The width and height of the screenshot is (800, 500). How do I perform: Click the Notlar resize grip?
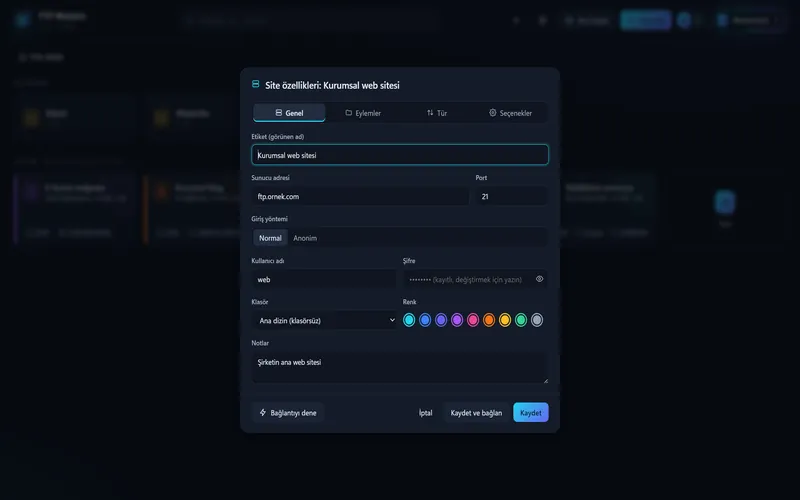pyautogui.click(x=545, y=380)
